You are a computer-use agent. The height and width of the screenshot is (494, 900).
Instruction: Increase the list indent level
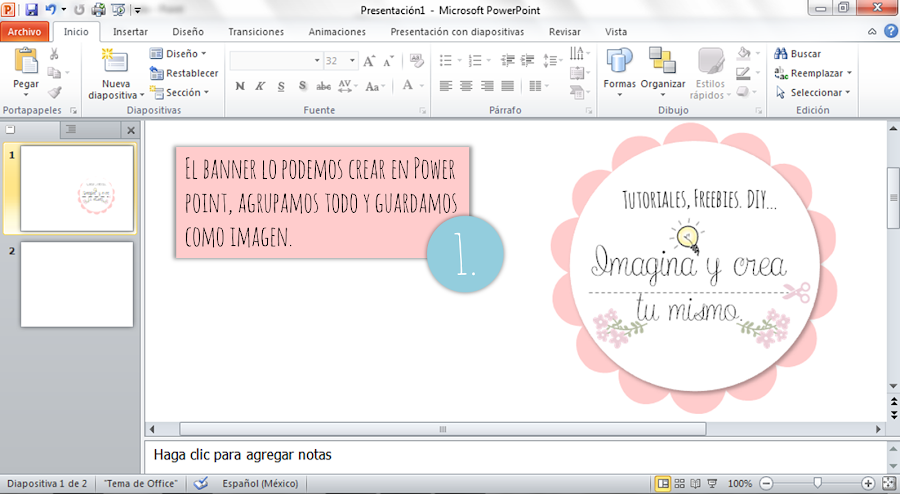pos(527,60)
